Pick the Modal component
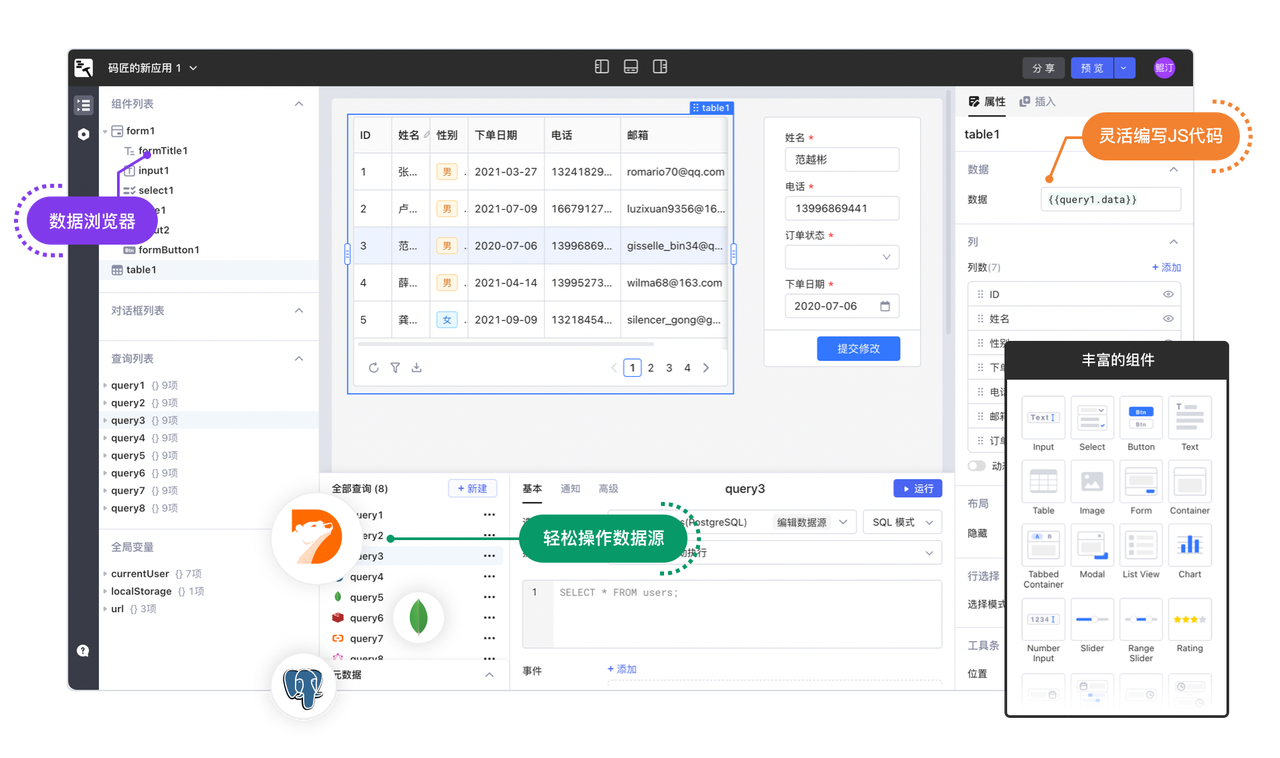The width and height of the screenshot is (1280, 758). 1092,553
